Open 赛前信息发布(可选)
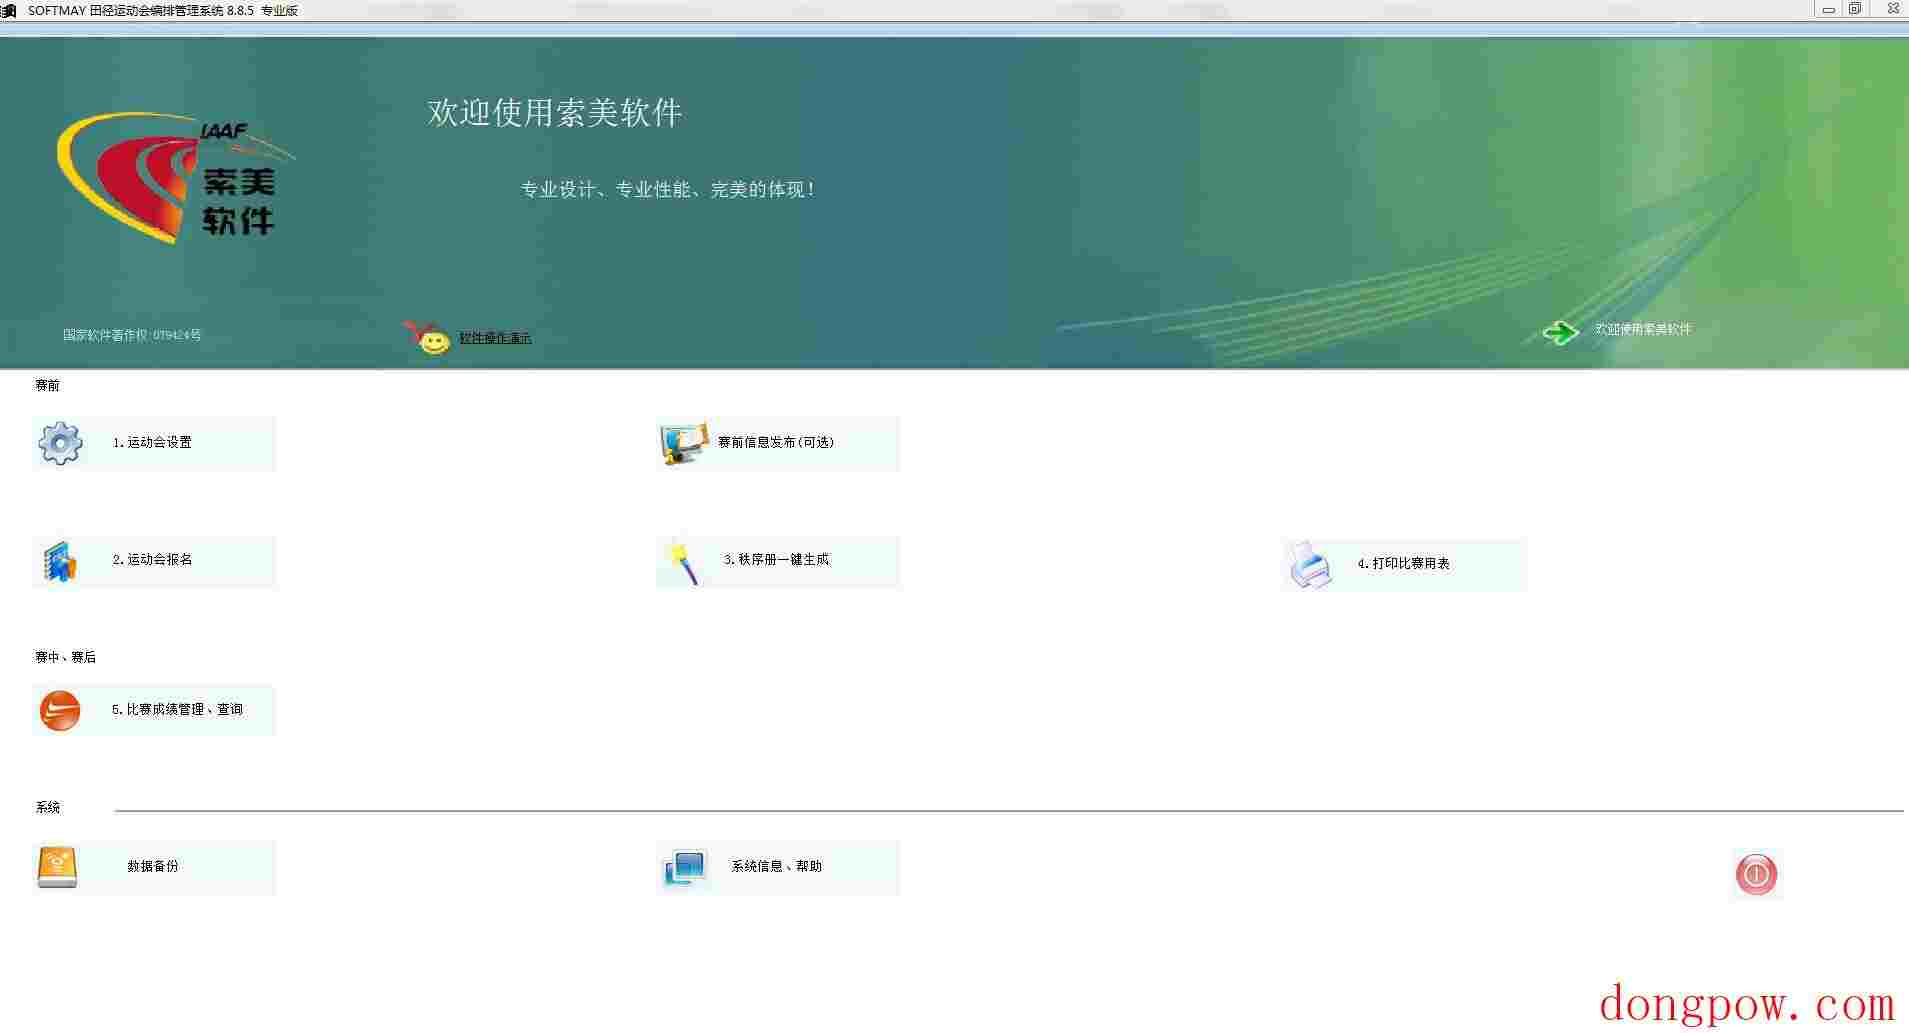Screen dimensions: 1909x1033 tap(778, 443)
